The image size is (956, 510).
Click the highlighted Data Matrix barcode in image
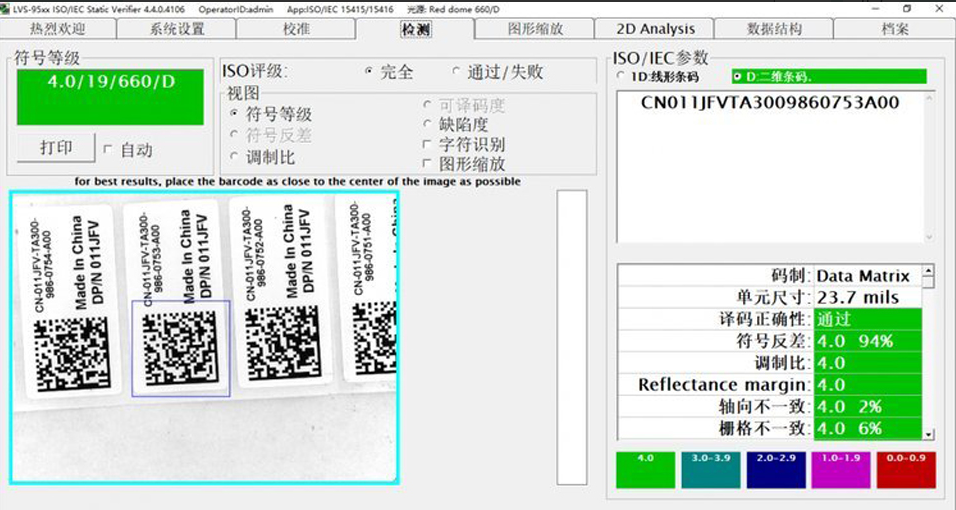(x=181, y=347)
